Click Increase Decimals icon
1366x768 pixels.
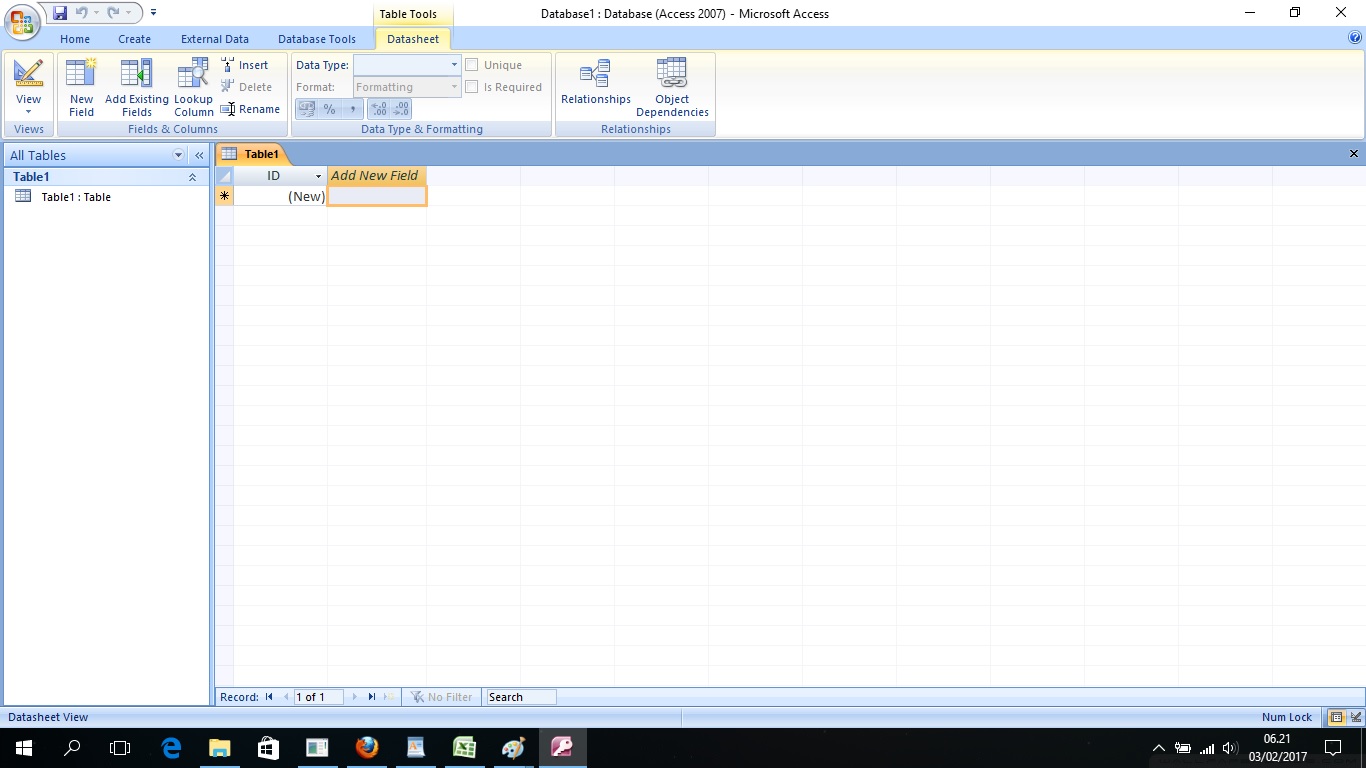pos(379,109)
